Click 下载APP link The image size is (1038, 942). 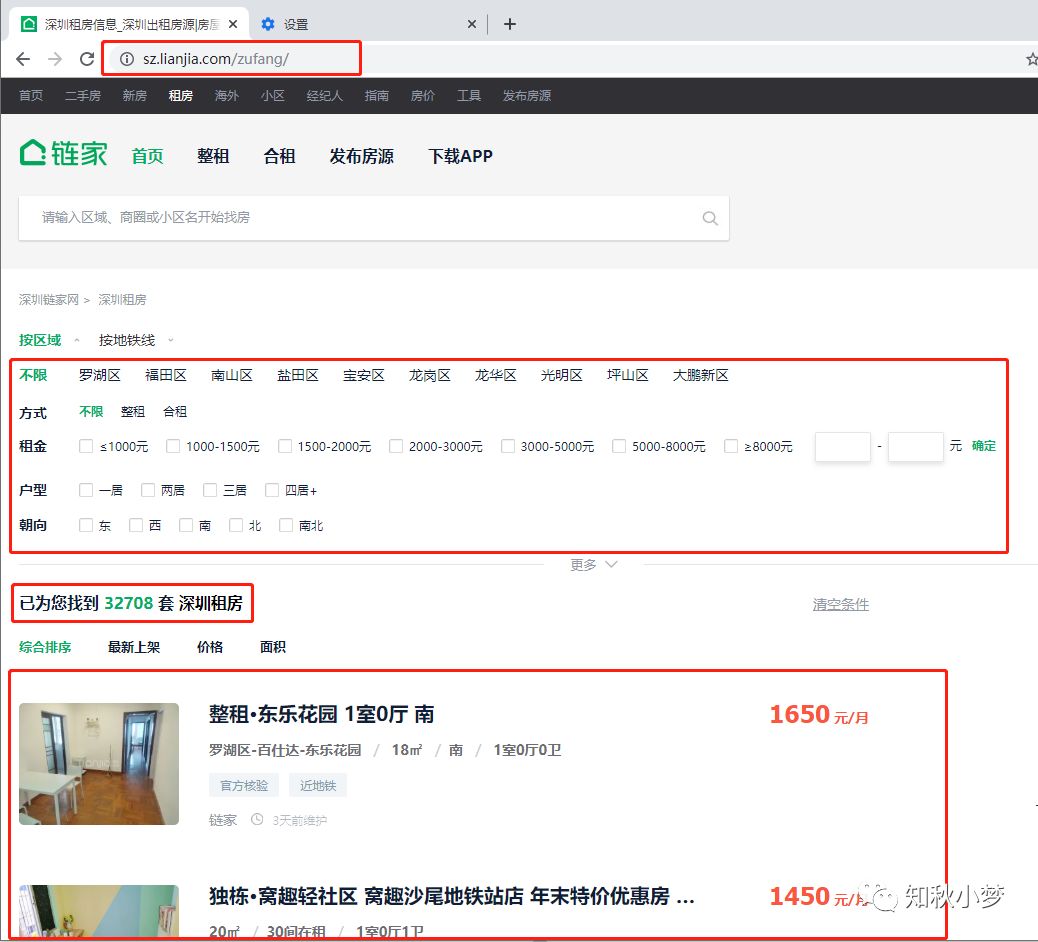(460, 156)
